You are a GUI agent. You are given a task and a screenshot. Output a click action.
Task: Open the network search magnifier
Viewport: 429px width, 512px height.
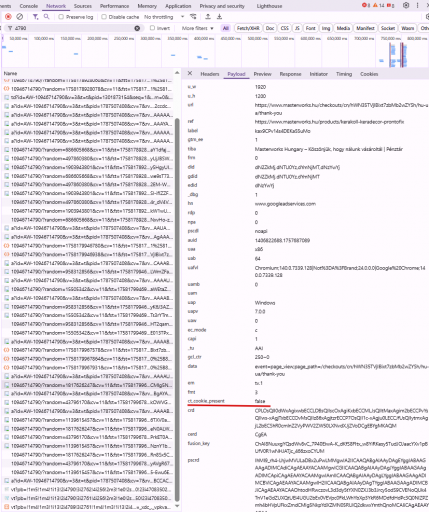tap(47, 17)
